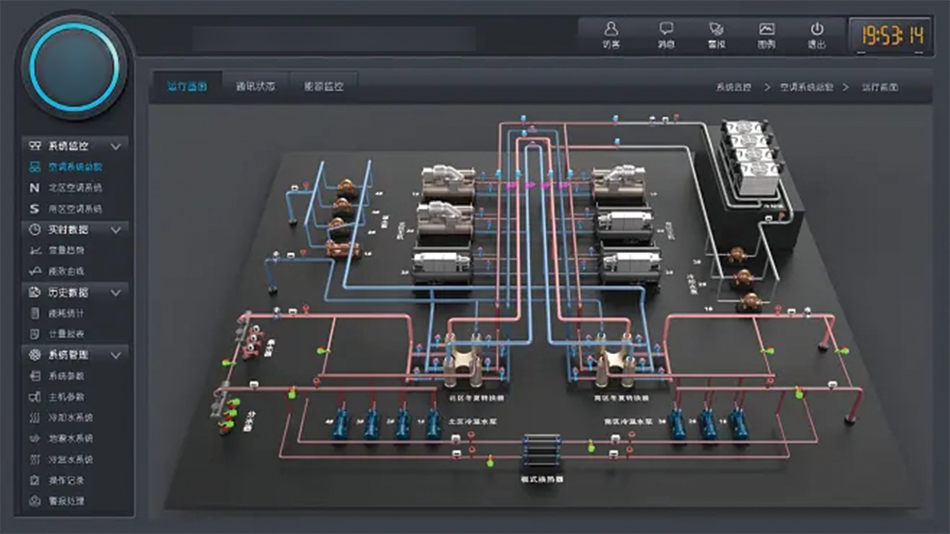Click the chart image icon in top bar

767,34
